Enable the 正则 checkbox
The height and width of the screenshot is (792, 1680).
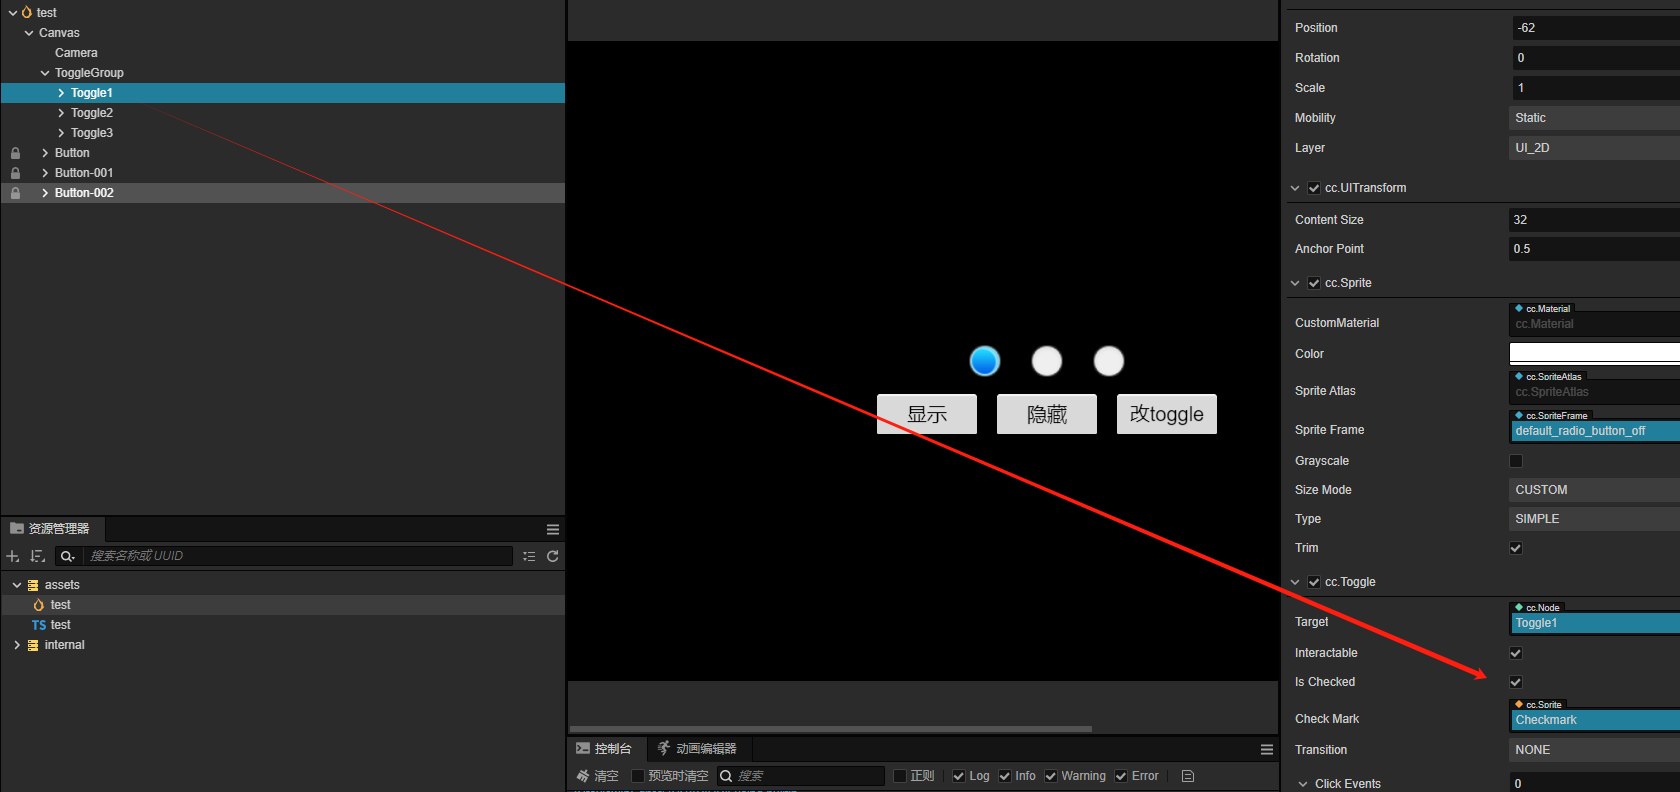point(900,776)
